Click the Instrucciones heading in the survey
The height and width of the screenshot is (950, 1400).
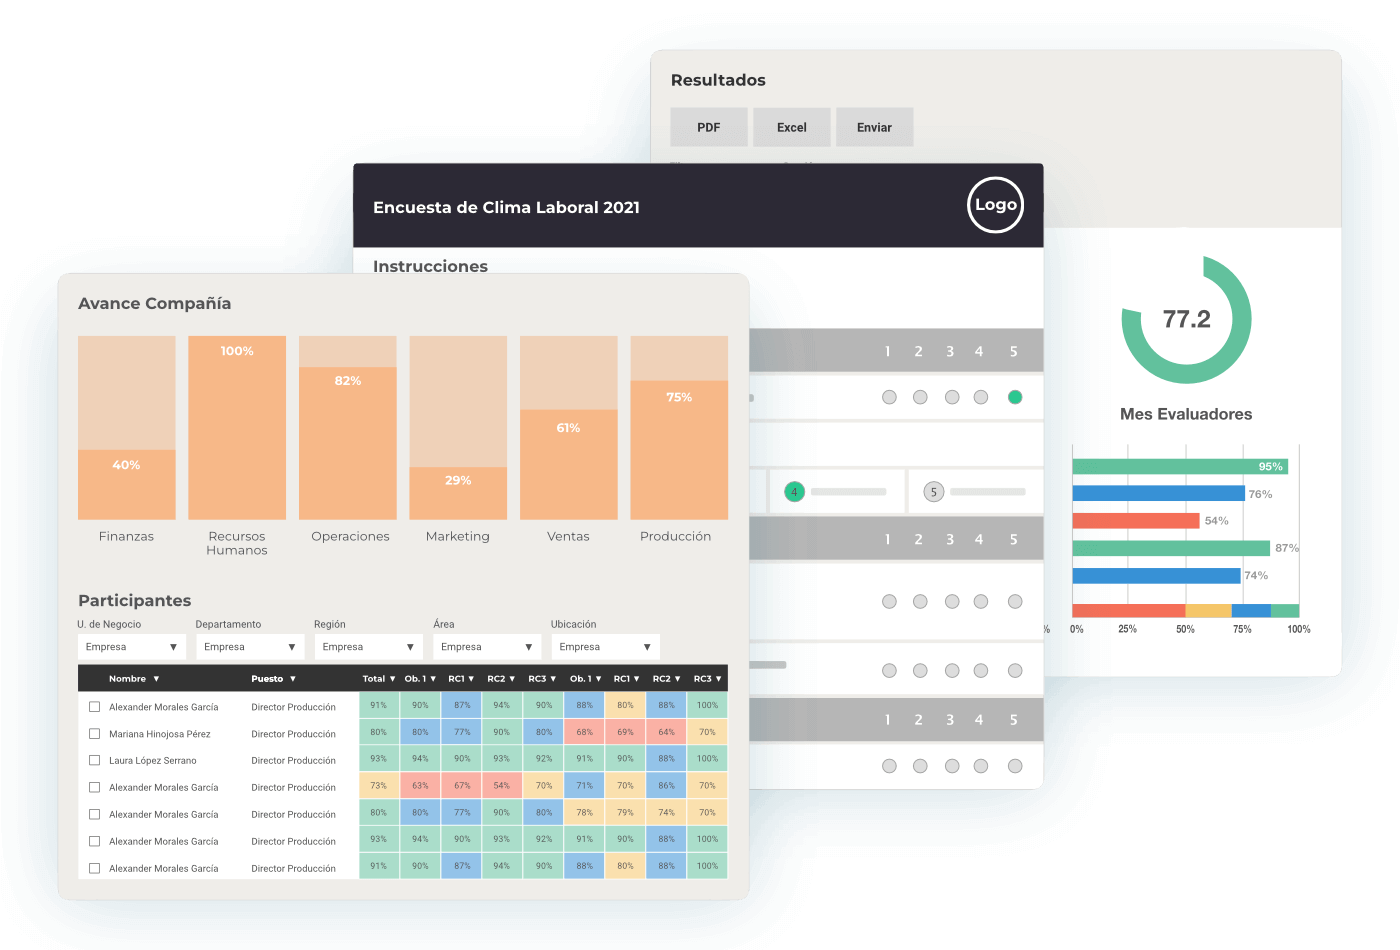point(431,266)
